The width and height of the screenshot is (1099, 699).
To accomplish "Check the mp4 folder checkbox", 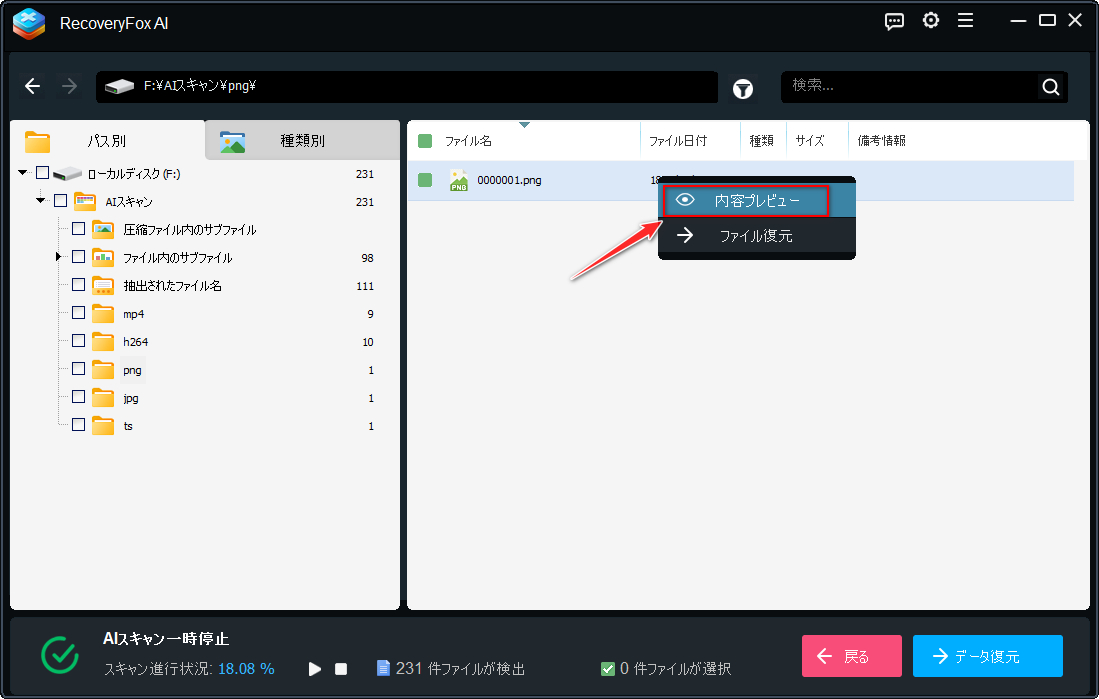I will [x=78, y=313].
